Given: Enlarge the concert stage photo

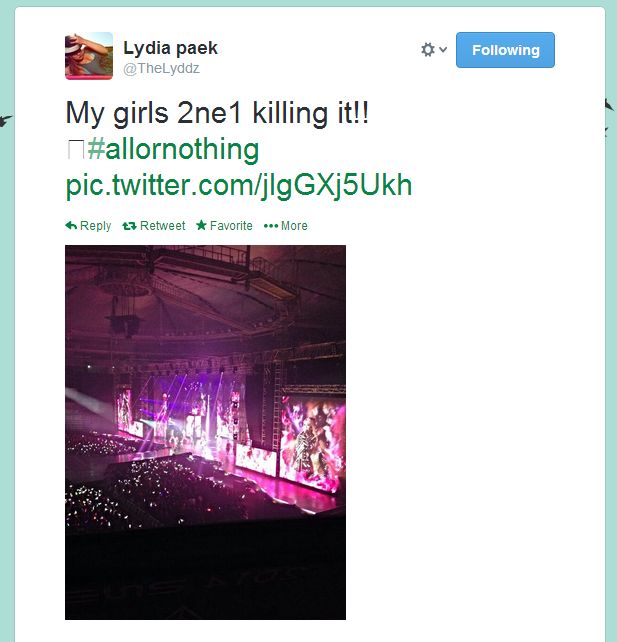Looking at the screenshot, I should (x=205, y=432).
